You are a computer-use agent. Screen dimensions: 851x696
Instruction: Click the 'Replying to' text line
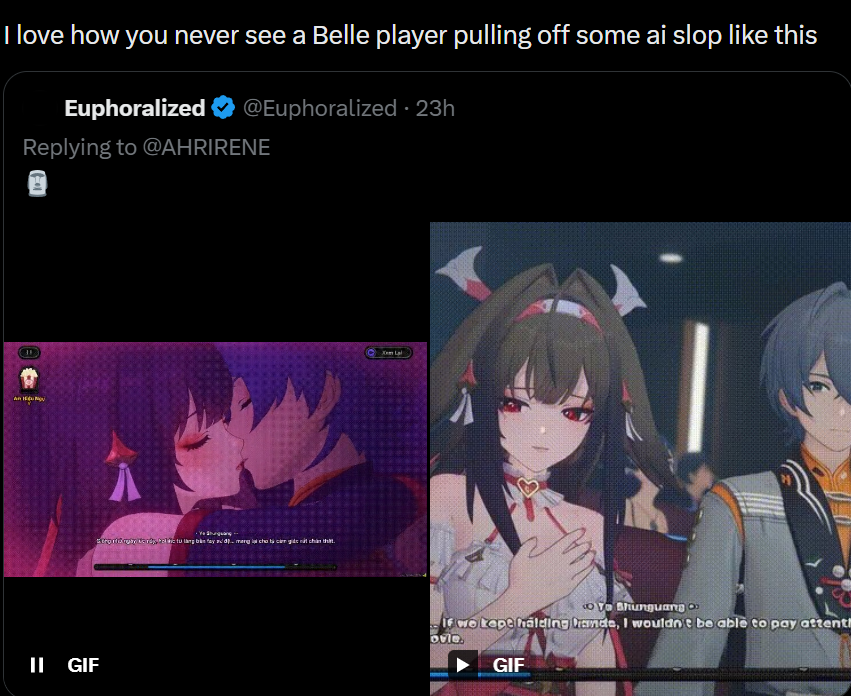point(147,148)
